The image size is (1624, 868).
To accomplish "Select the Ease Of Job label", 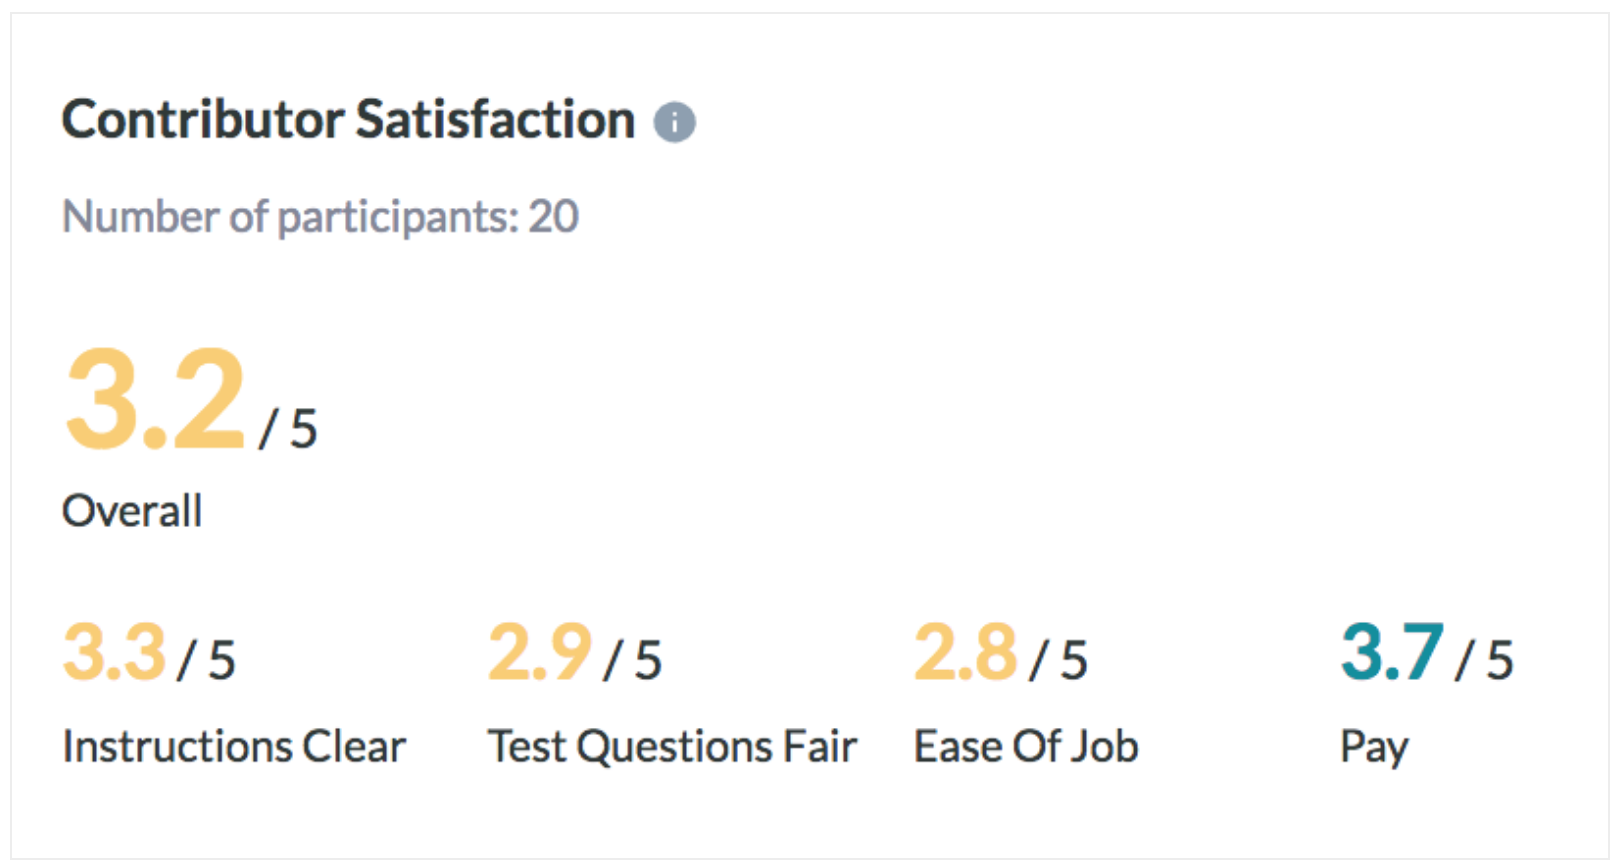I will tap(1026, 747).
